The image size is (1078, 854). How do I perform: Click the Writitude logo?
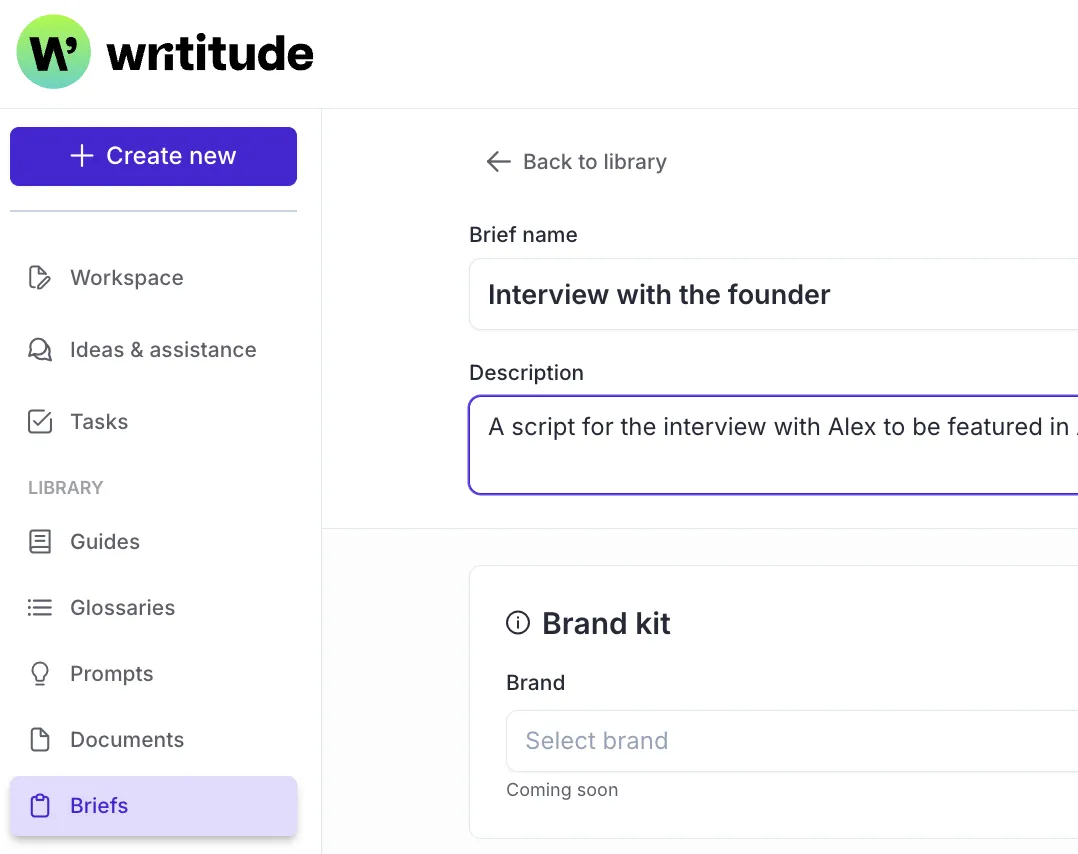[163, 51]
